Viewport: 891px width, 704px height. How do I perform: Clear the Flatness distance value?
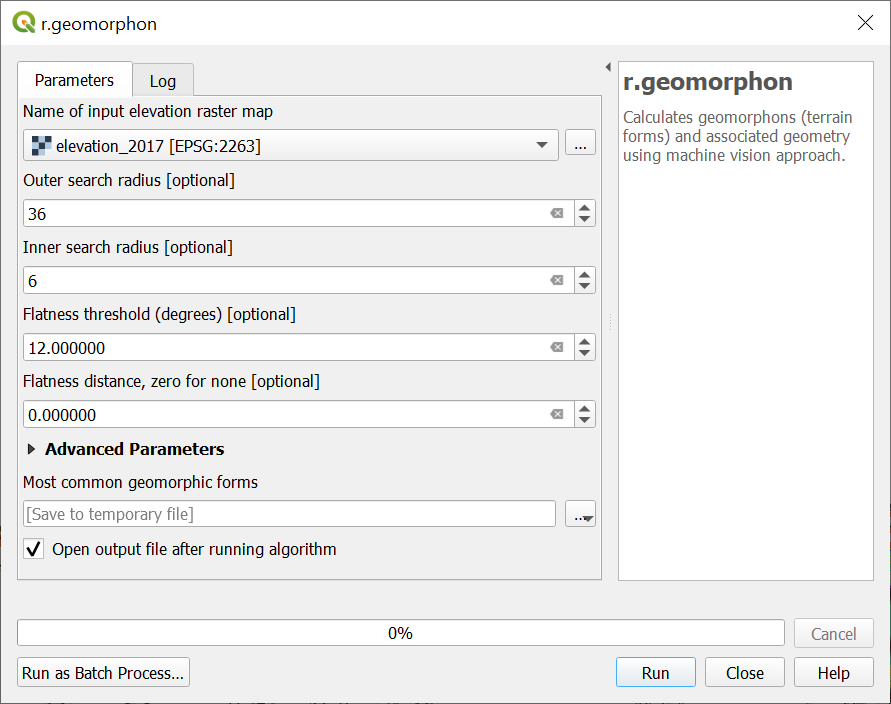pyautogui.click(x=557, y=415)
